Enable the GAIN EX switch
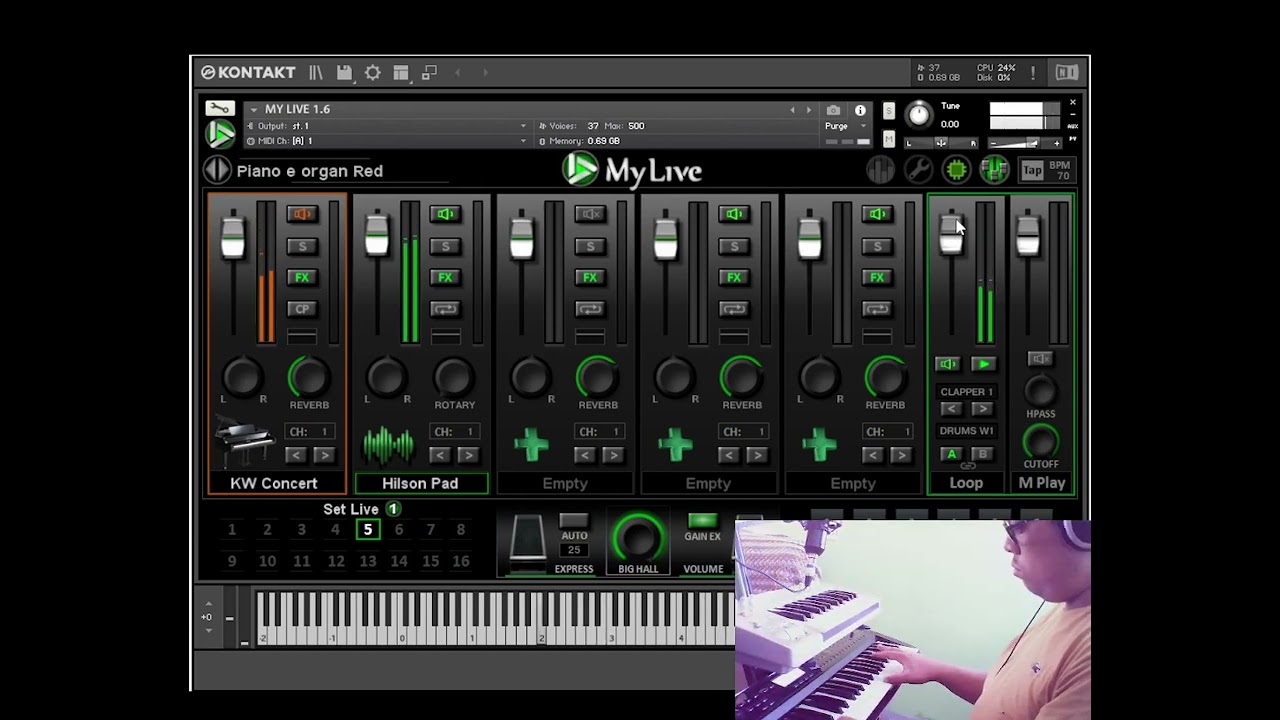 pos(702,520)
